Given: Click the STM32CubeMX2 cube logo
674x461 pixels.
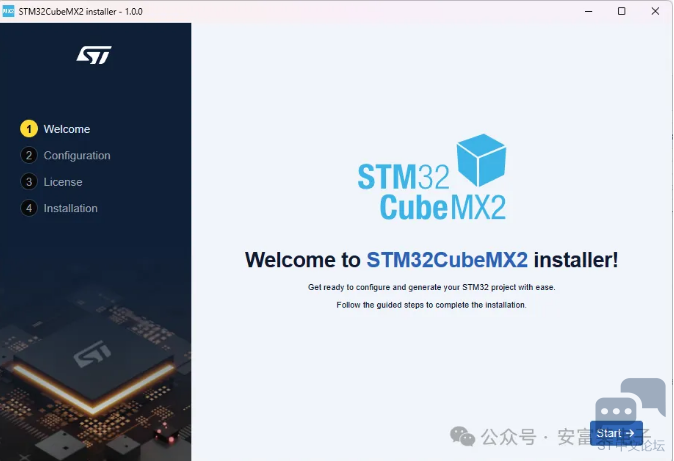Looking at the screenshot, I should [x=432, y=177].
